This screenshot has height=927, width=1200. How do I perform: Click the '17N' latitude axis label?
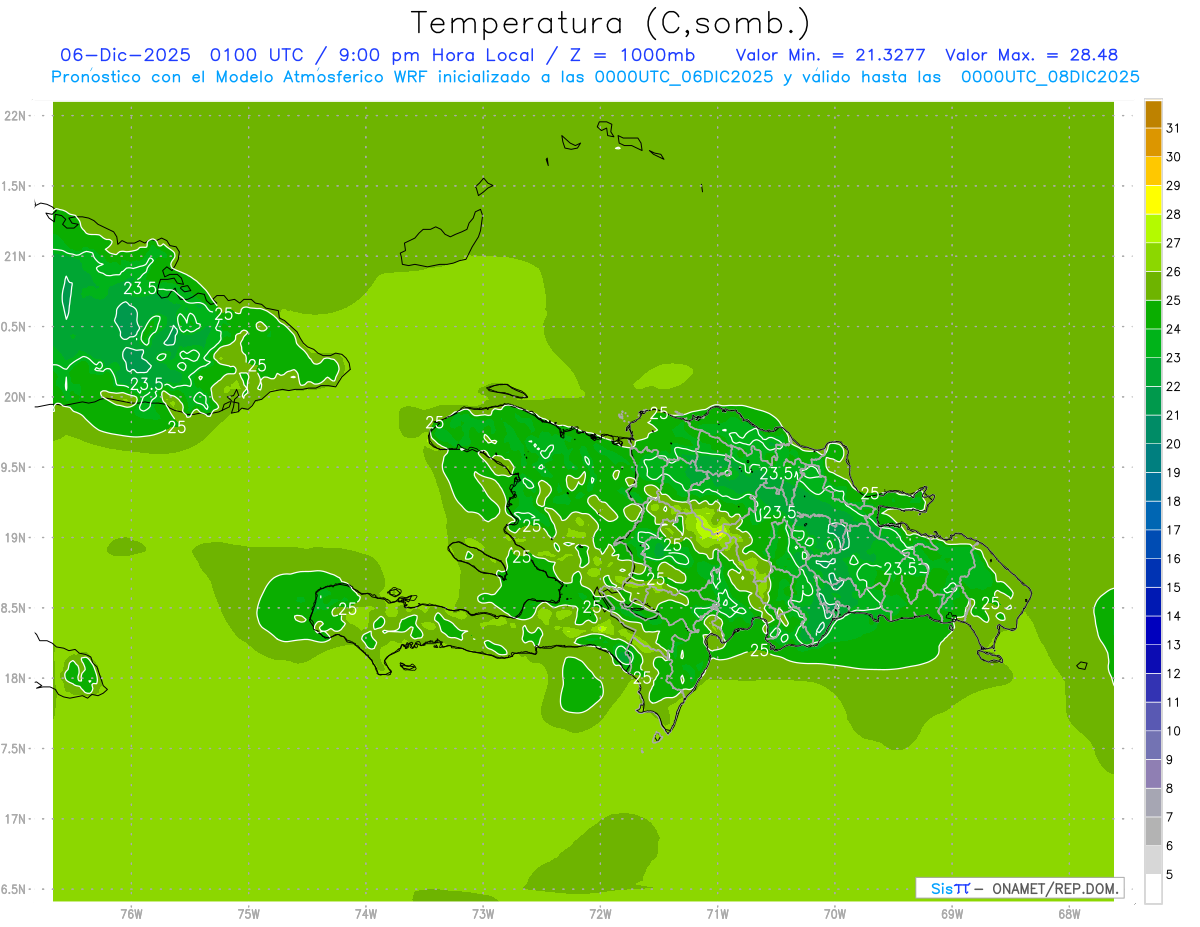click(15, 819)
